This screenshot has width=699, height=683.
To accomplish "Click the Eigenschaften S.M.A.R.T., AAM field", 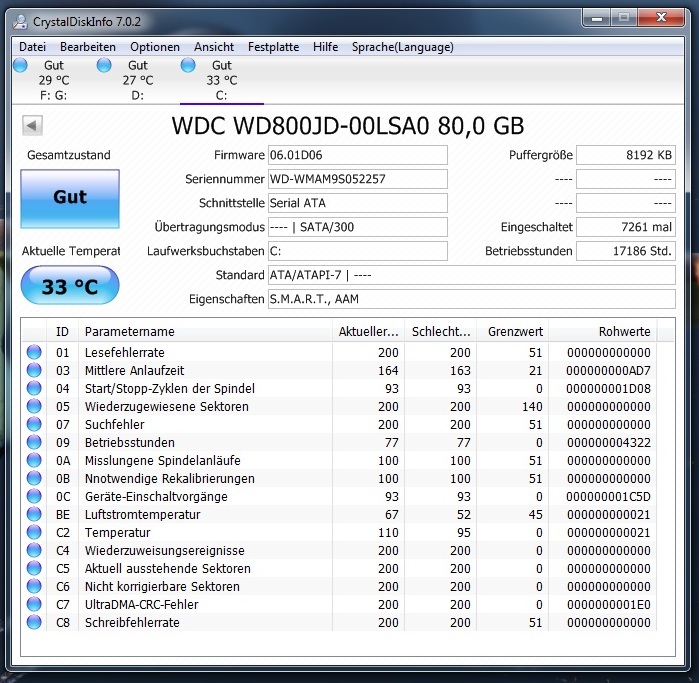I will click(472, 299).
